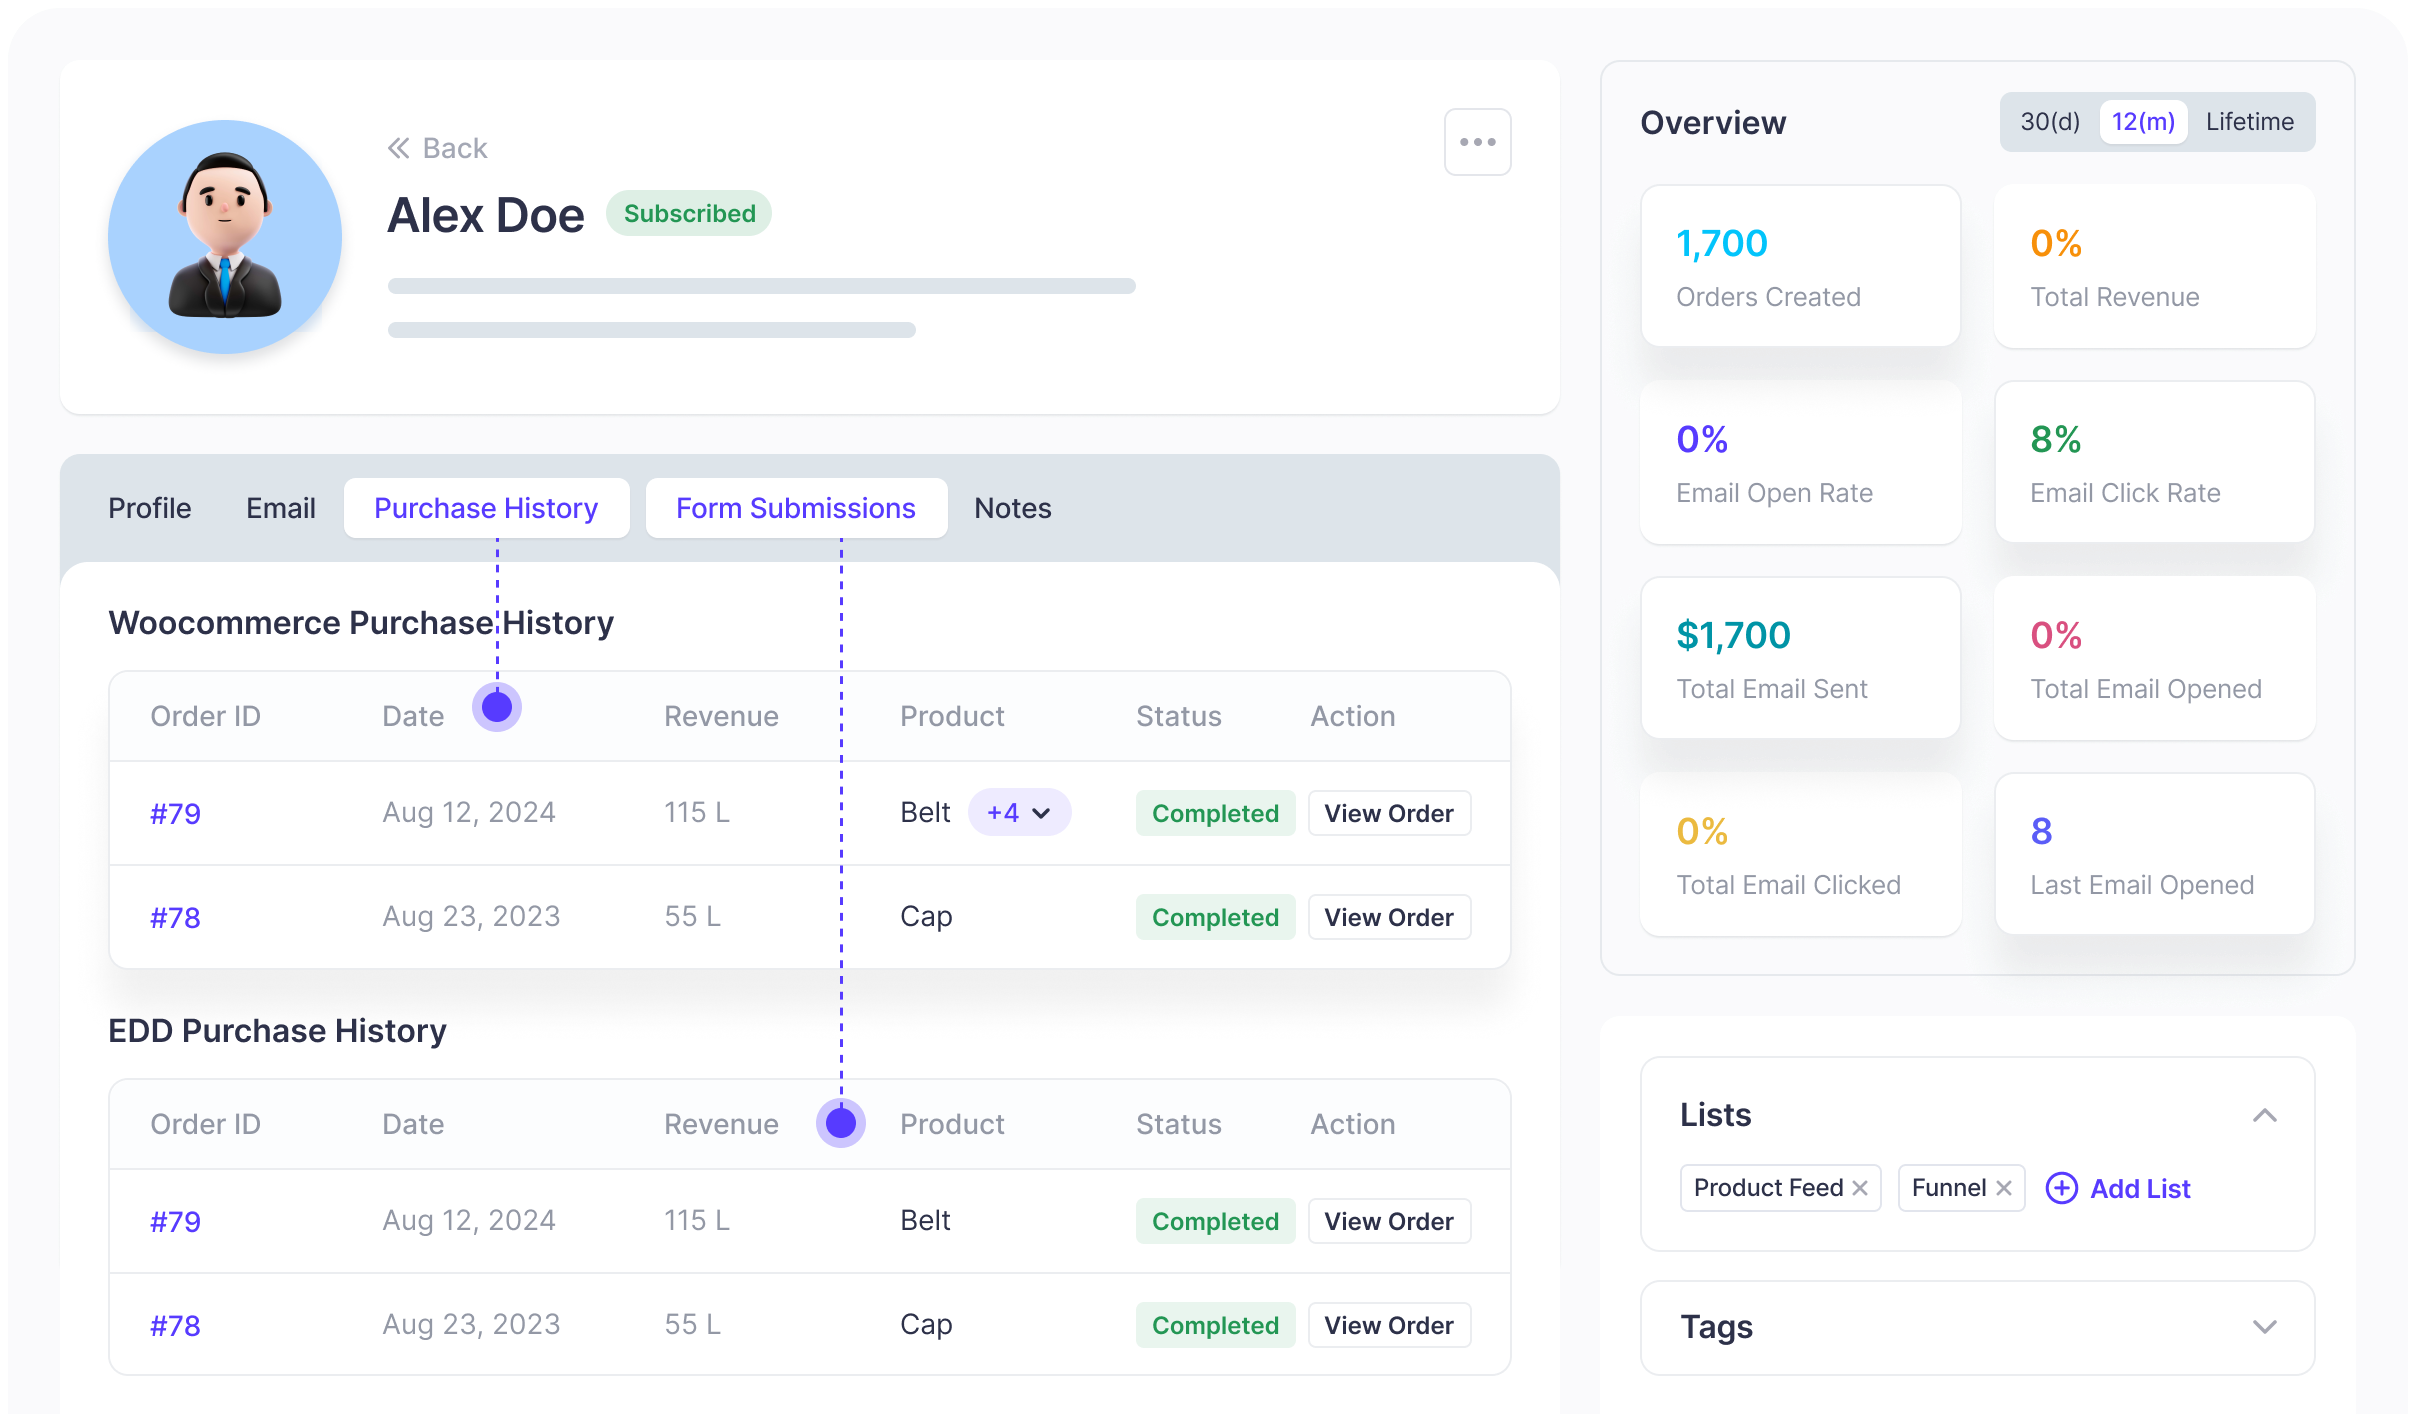This screenshot has width=2416, height=1422.
Task: Collapse the Lists section chevron
Action: [2264, 1115]
